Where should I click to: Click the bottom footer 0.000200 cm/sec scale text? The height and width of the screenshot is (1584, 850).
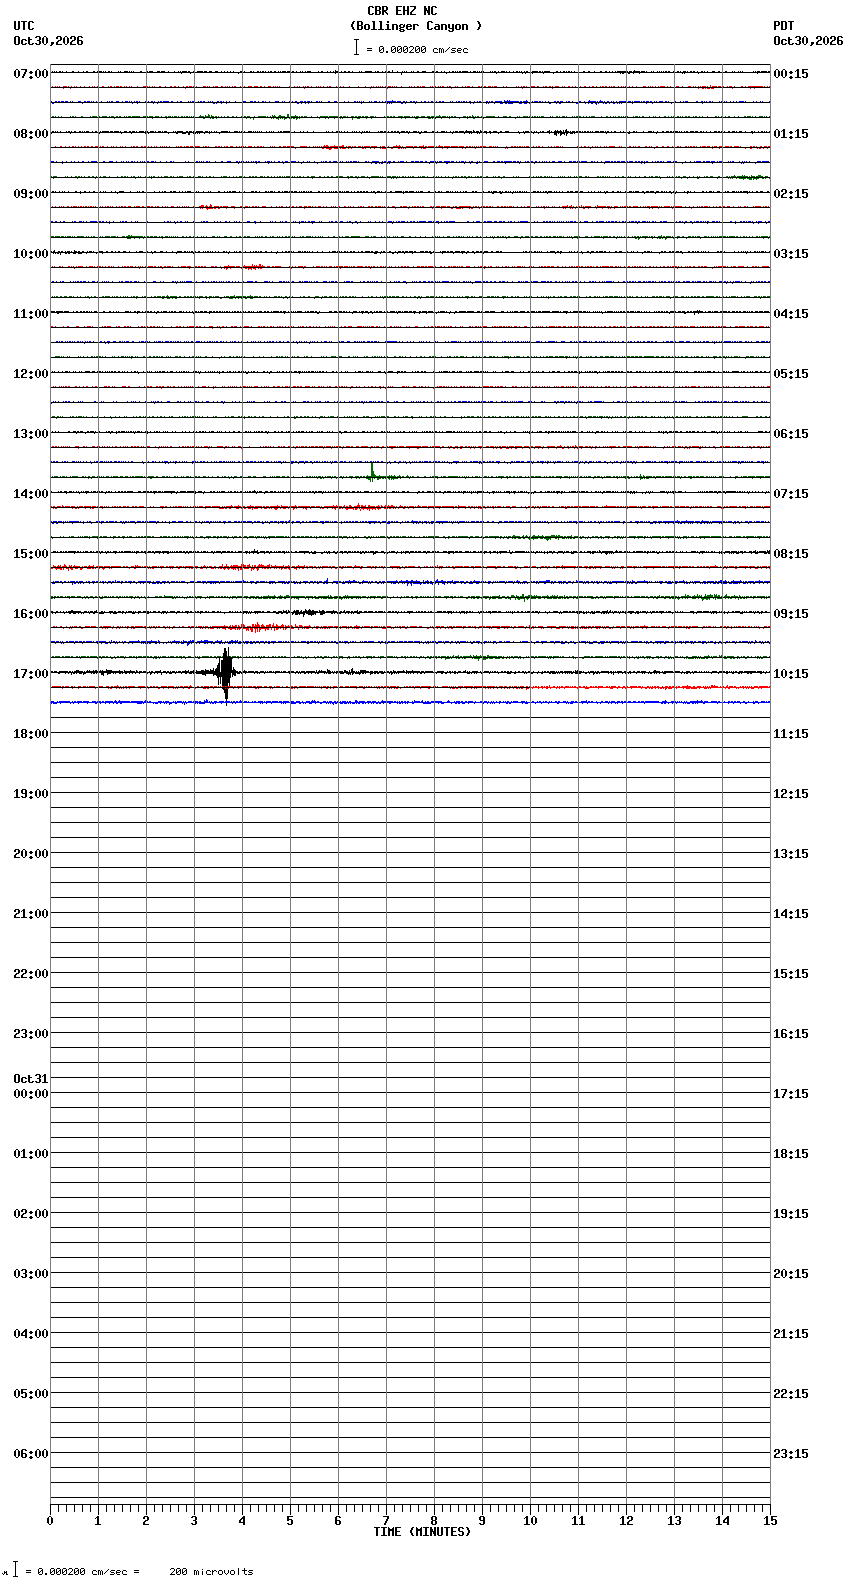click(82, 1572)
